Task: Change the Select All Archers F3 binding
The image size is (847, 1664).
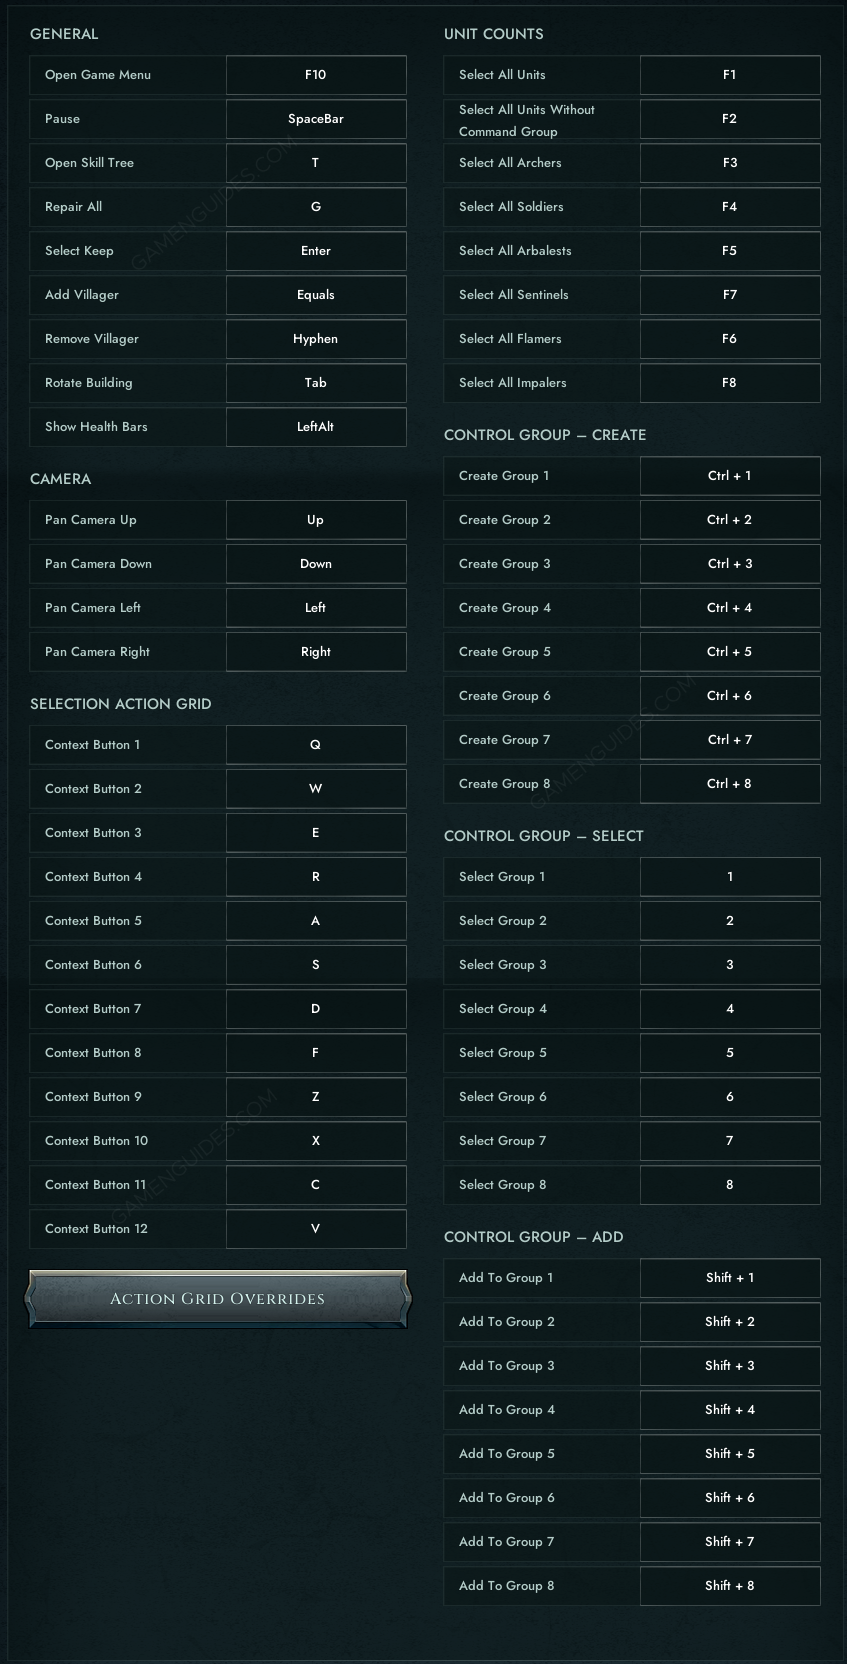Action: 730,163
